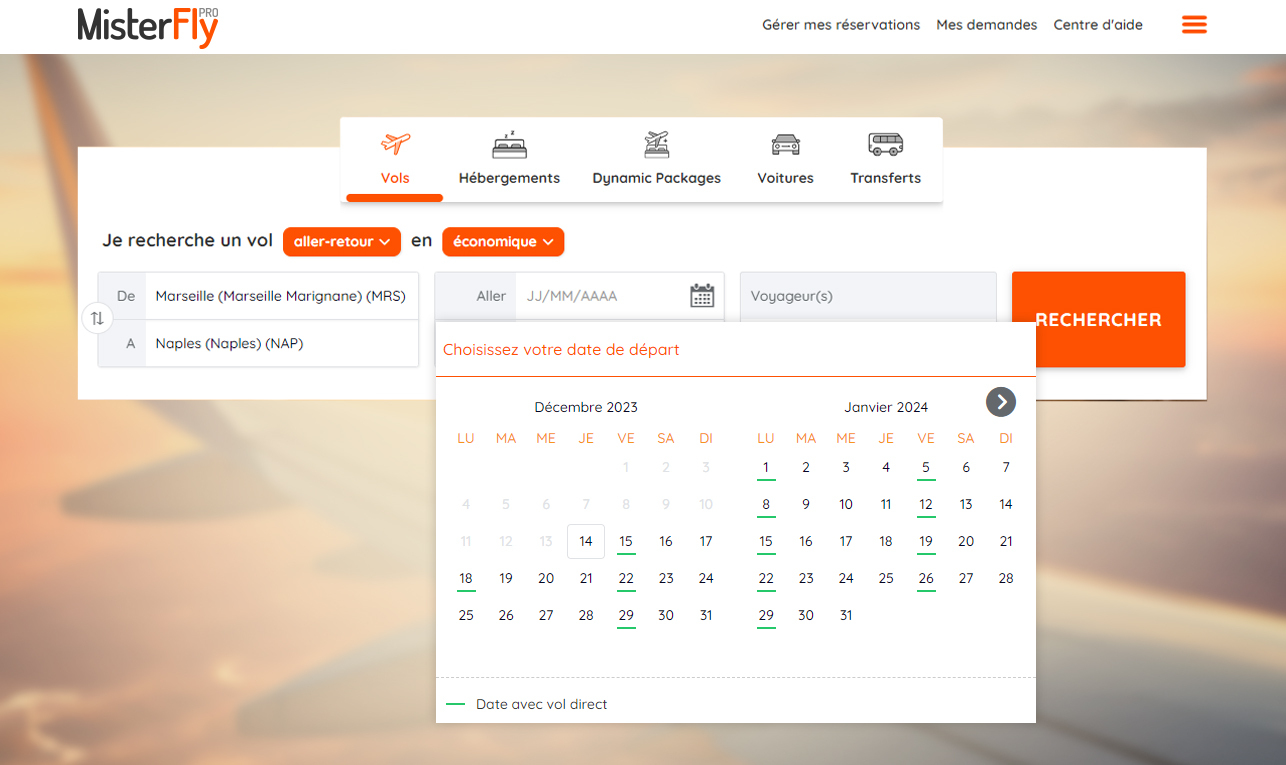Select the Vols plane icon tab
This screenshot has width=1286, height=765.
click(394, 144)
